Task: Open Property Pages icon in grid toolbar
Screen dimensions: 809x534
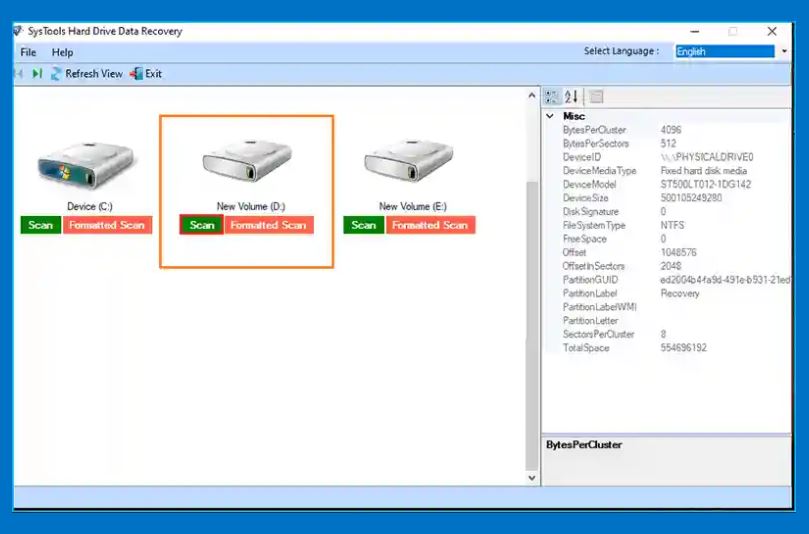Action: (596, 96)
